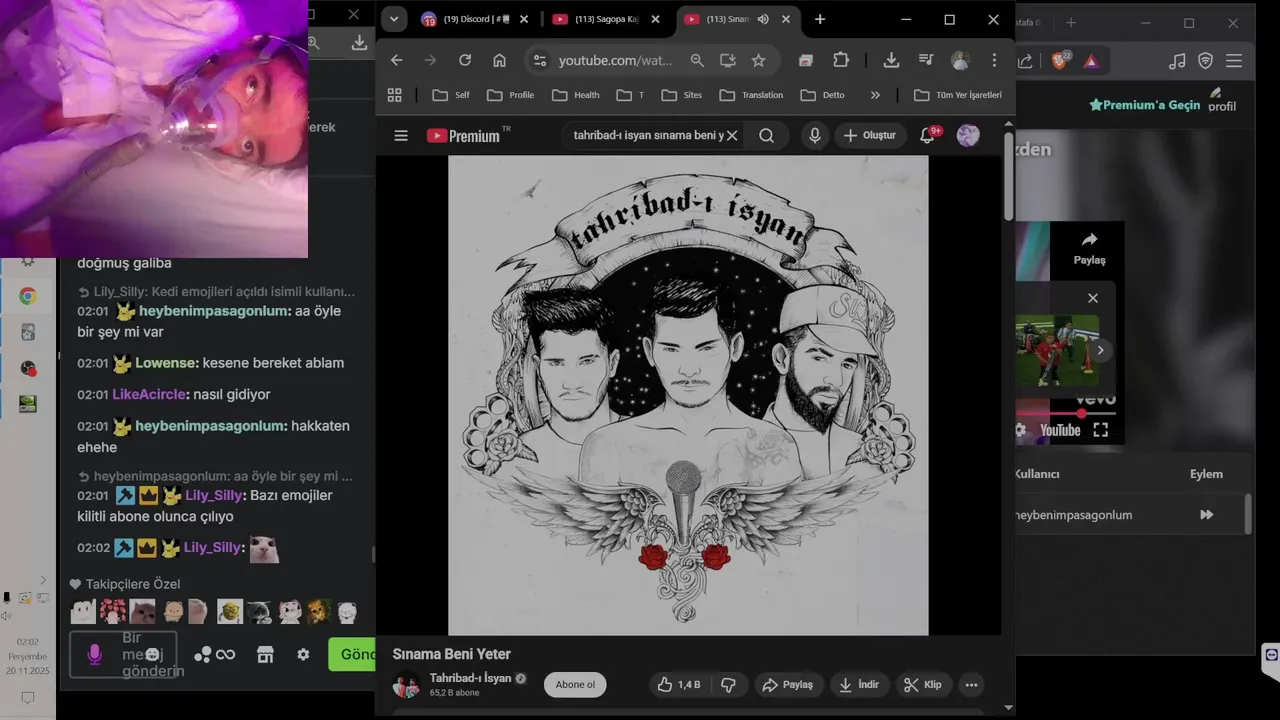Open YouTube account avatar menu
Image resolution: width=1280 pixels, height=720 pixels.
coord(968,135)
